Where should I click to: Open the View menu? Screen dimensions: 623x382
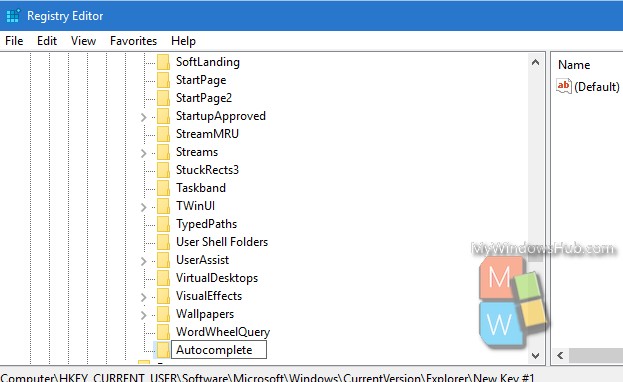tap(83, 41)
